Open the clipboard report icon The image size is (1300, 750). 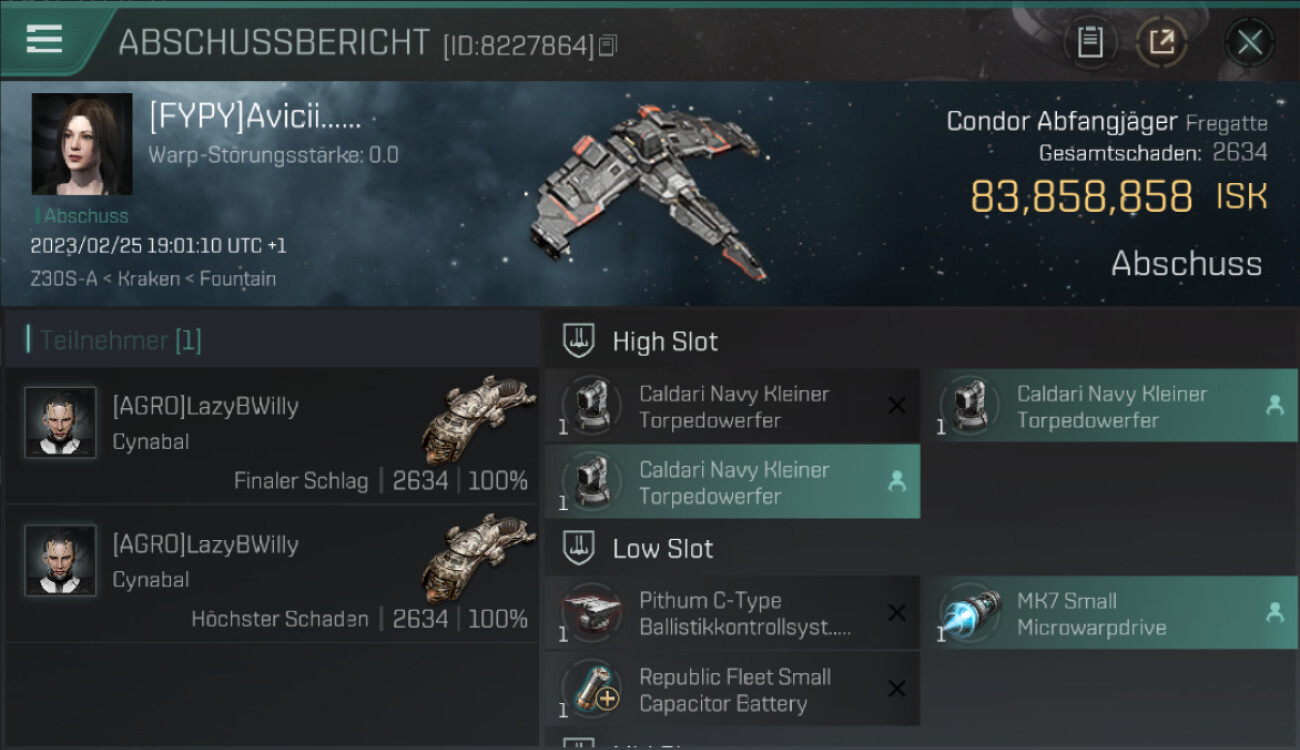(1090, 42)
